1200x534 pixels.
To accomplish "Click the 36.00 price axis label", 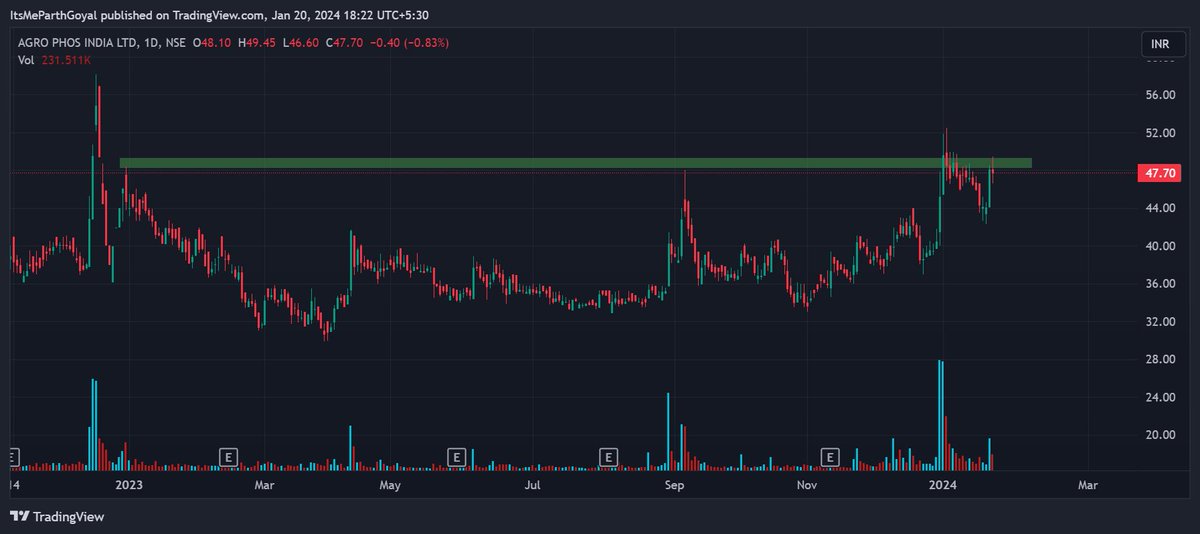I will (1160, 284).
